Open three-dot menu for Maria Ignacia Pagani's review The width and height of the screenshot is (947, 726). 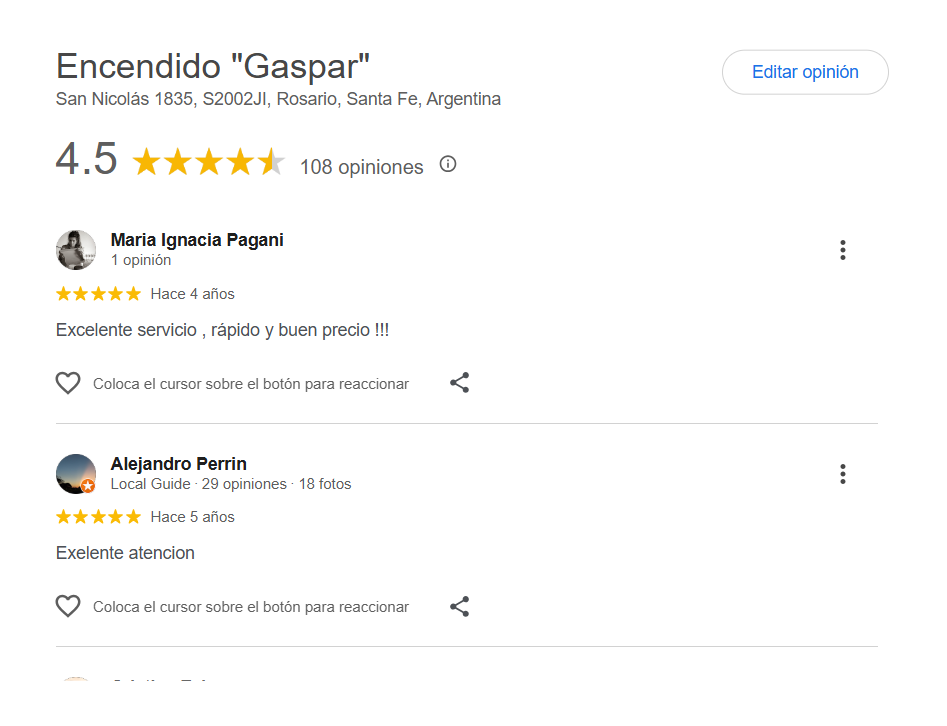click(x=843, y=250)
